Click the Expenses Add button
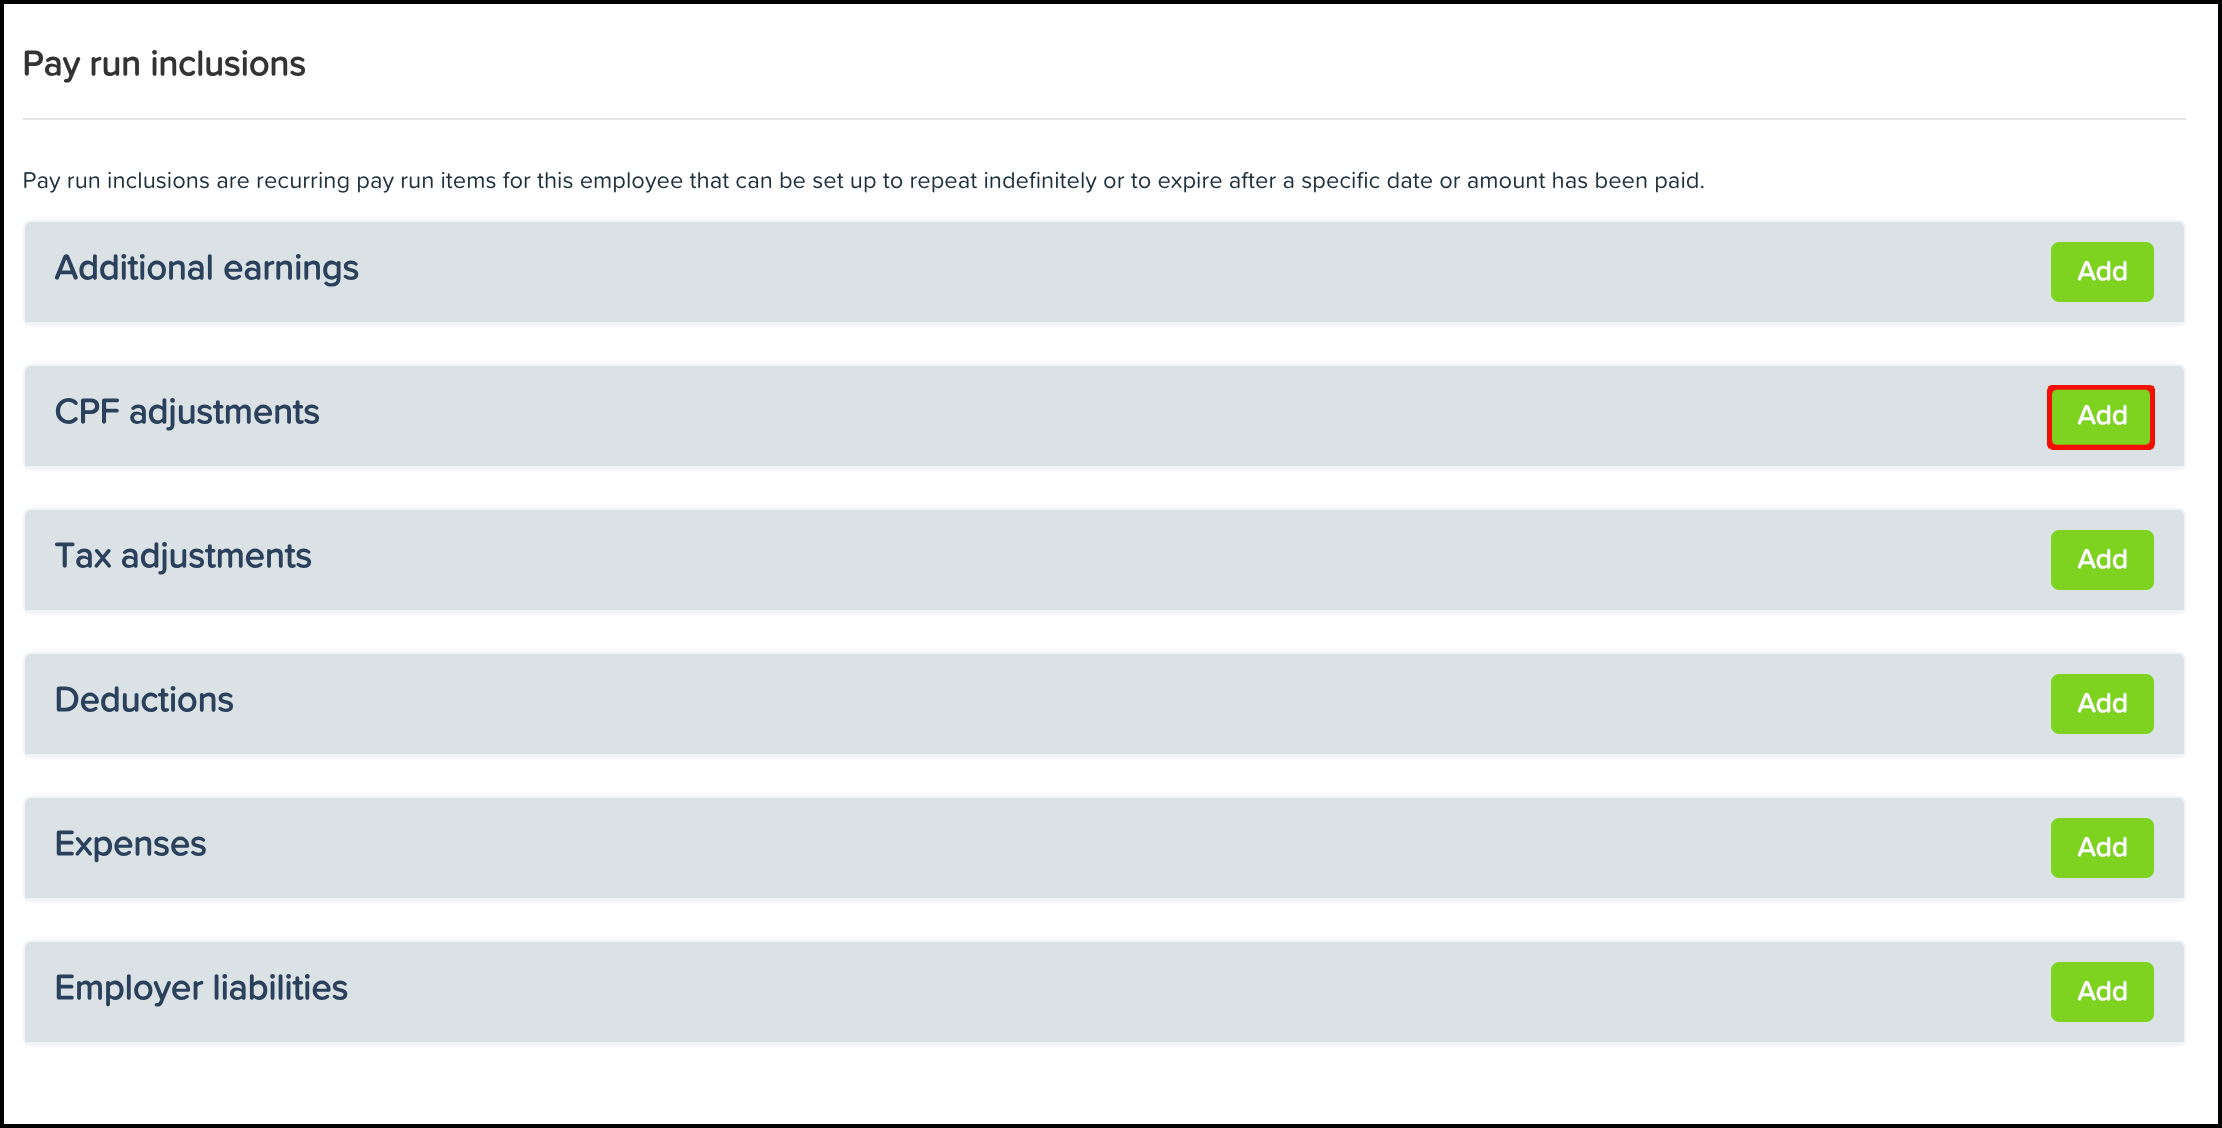The height and width of the screenshot is (1128, 2222). 2101,848
